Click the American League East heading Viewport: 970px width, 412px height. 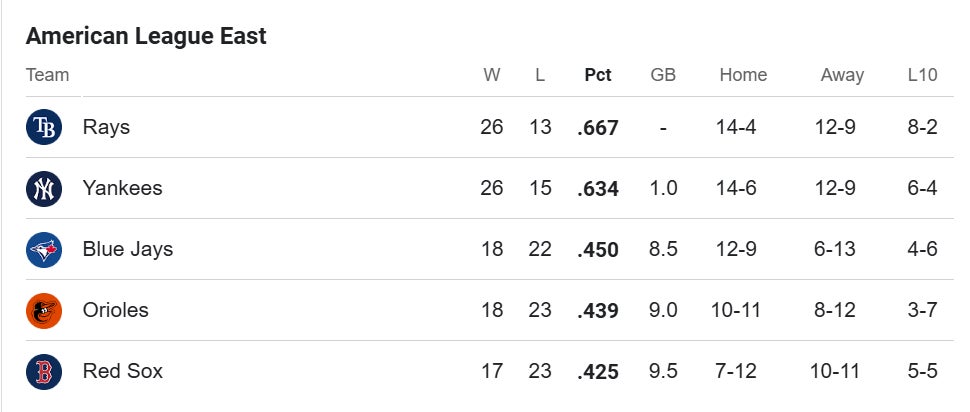(x=146, y=36)
